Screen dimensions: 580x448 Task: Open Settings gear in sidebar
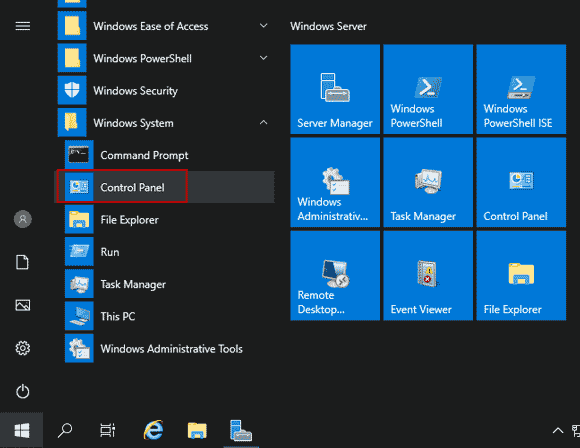click(x=23, y=348)
